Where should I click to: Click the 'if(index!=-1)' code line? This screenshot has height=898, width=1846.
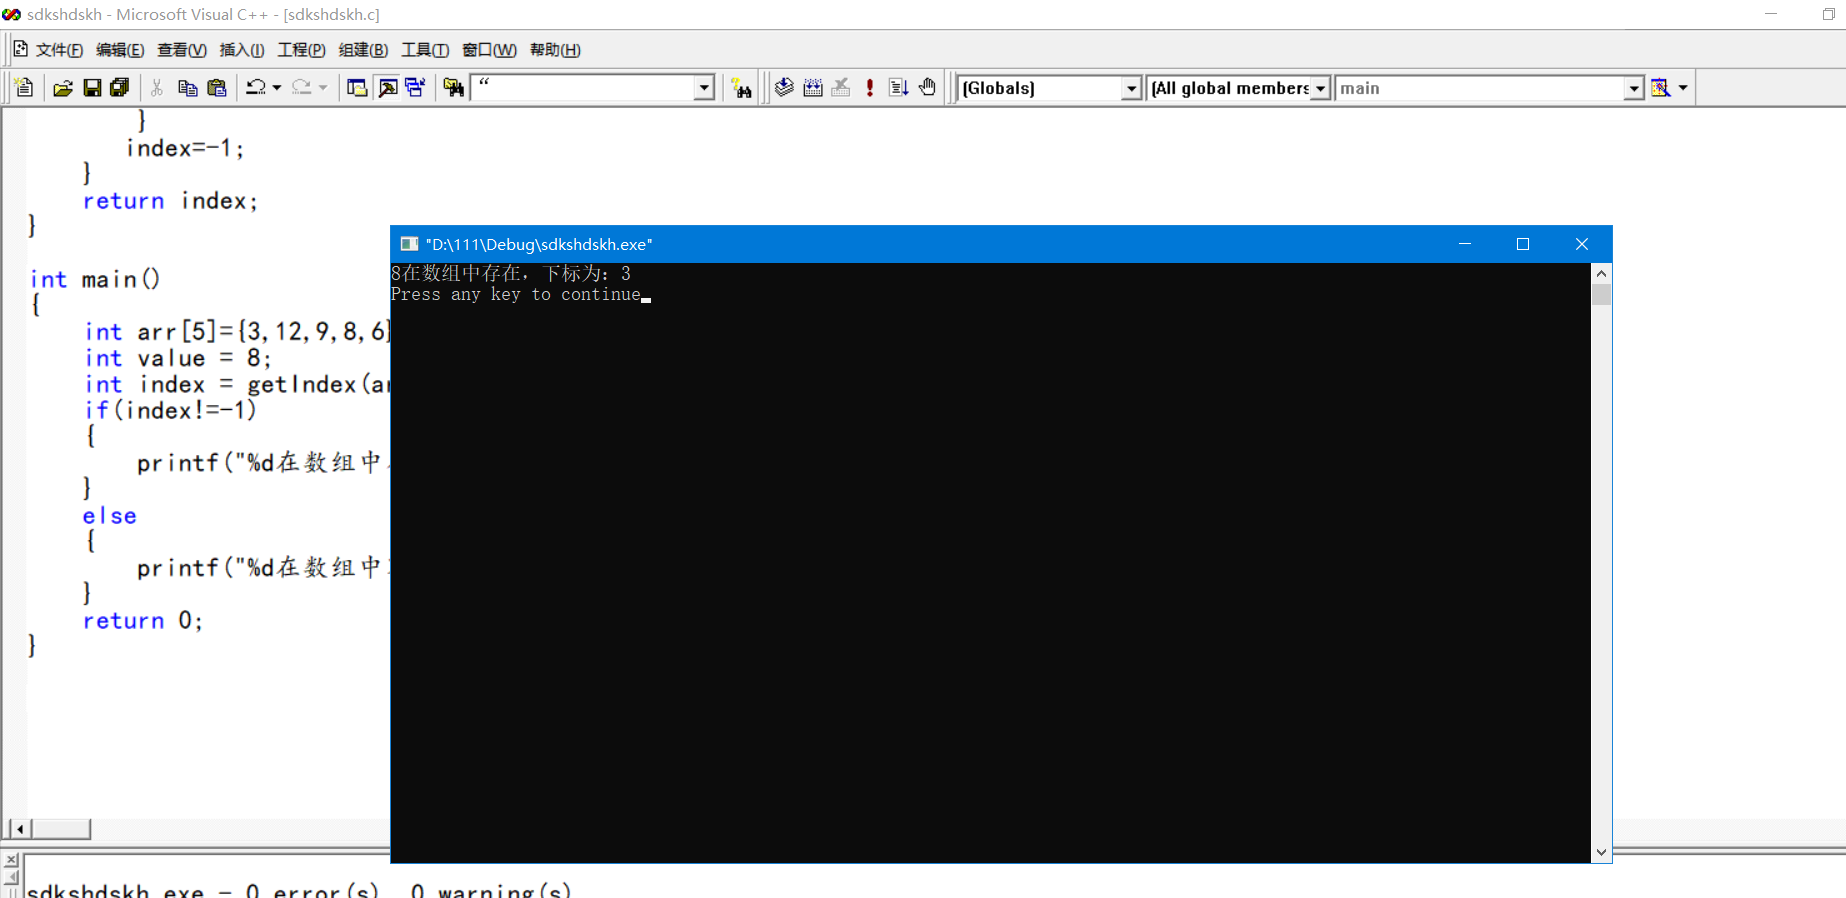170,410
